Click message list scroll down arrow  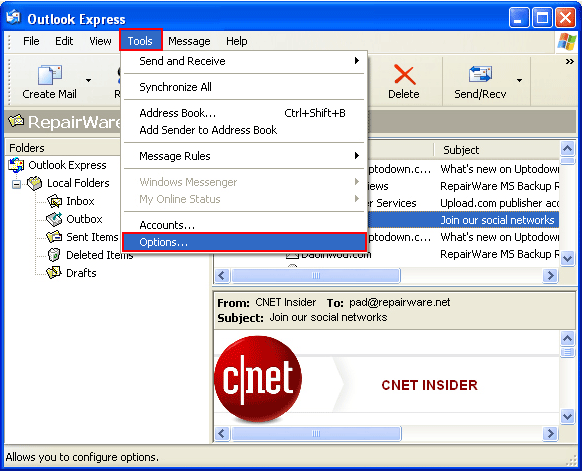(568, 258)
